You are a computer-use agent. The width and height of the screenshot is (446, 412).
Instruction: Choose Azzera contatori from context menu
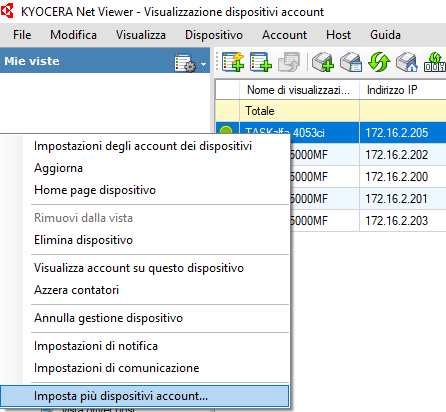(x=76, y=290)
